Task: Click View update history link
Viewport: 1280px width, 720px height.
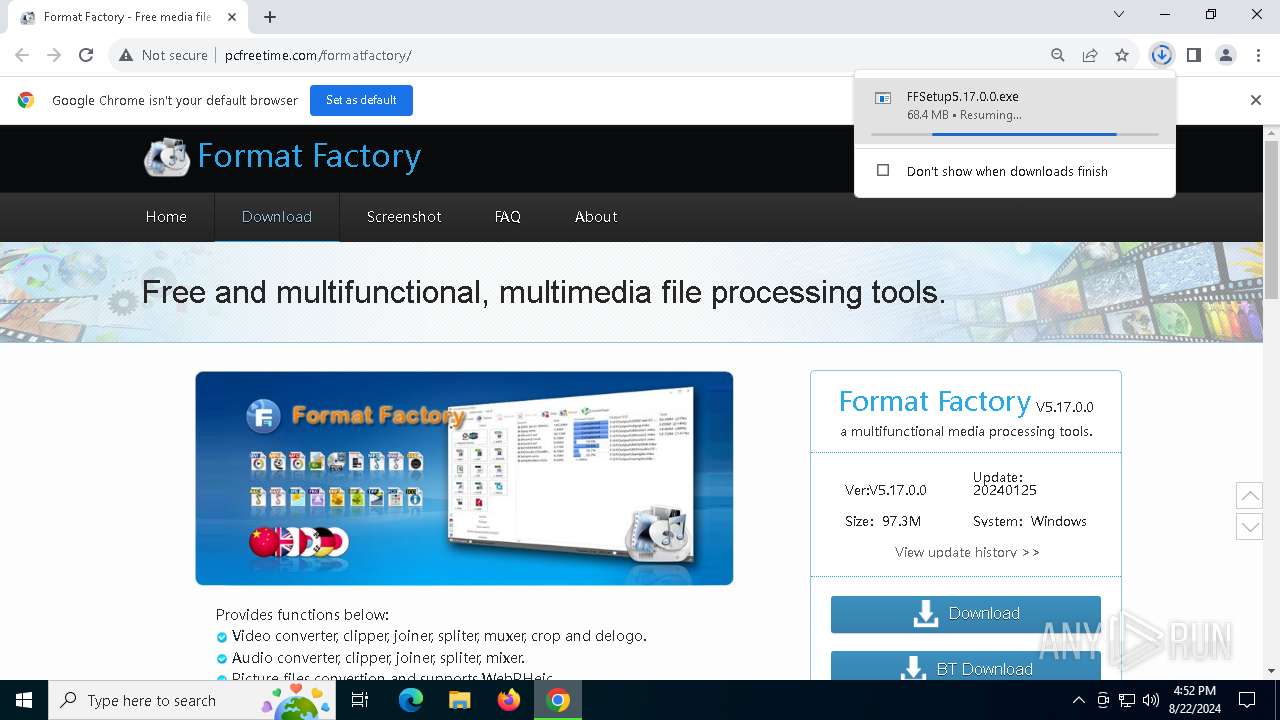Action: click(967, 552)
